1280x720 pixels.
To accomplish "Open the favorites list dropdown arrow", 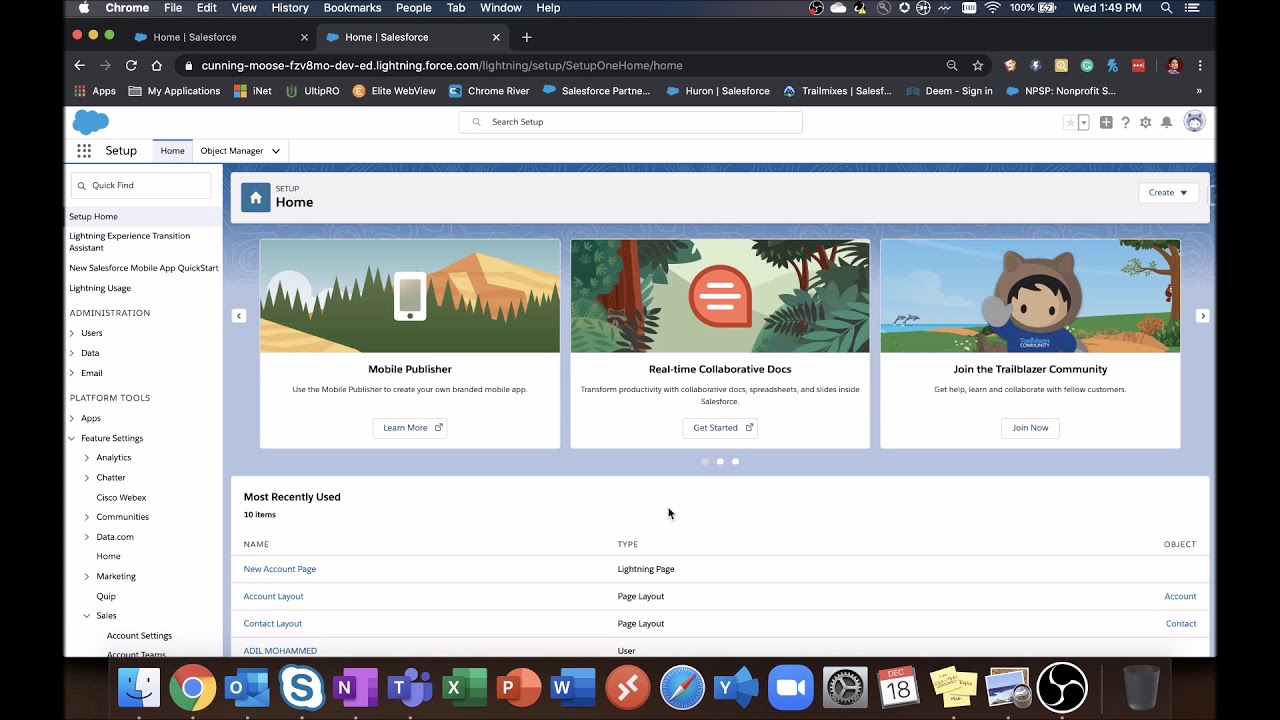I will (1083, 122).
